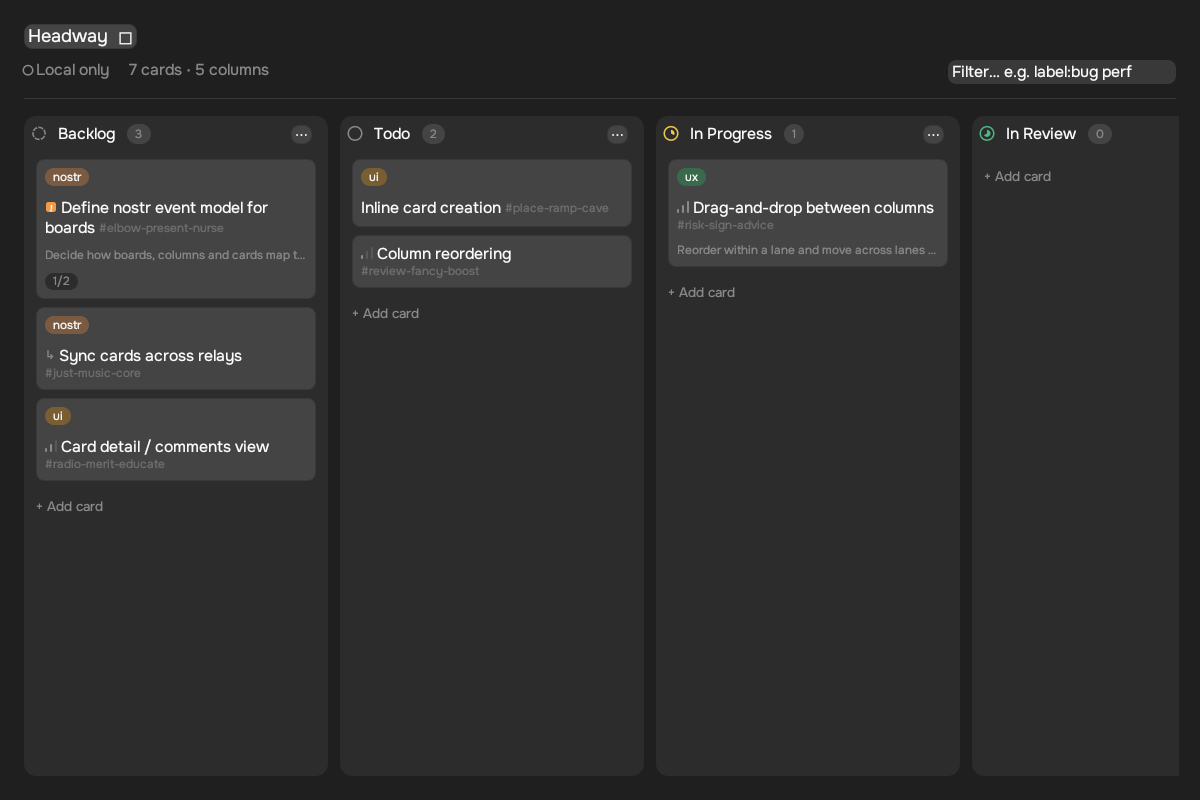Click the sub-task arrow icon on Sync cards across relays
This screenshot has height=800, width=1200.
coord(50,356)
